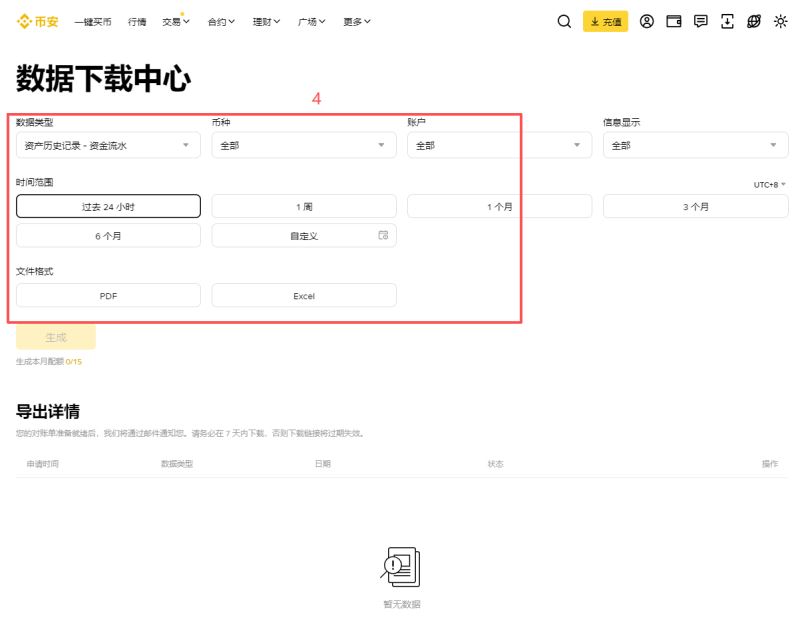
Task: Open the 数据类型 dropdown
Action: 103,144
